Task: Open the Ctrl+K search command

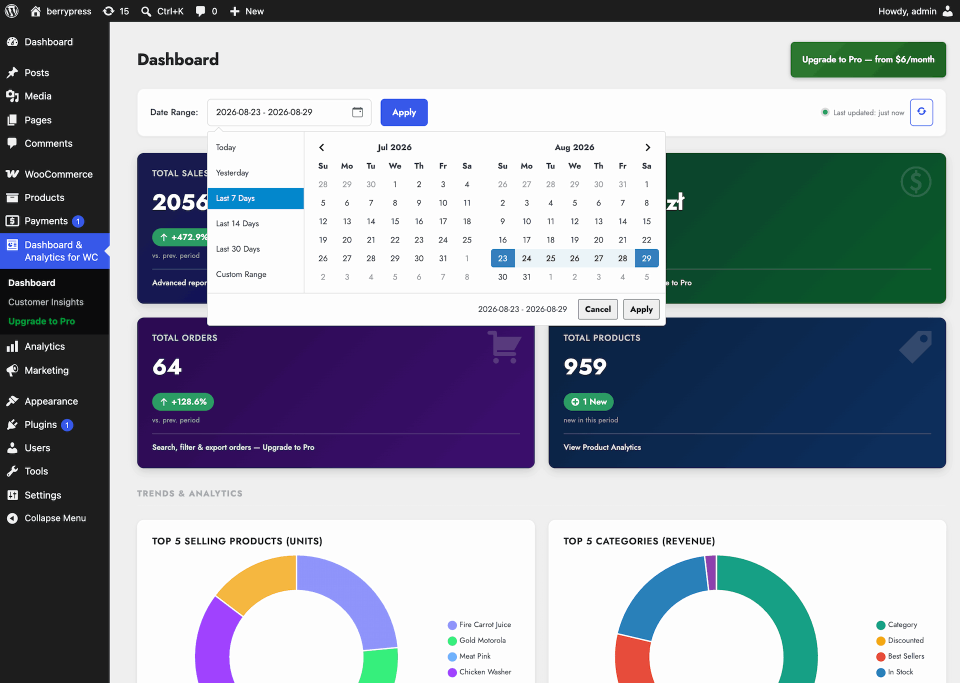Action: (162, 11)
